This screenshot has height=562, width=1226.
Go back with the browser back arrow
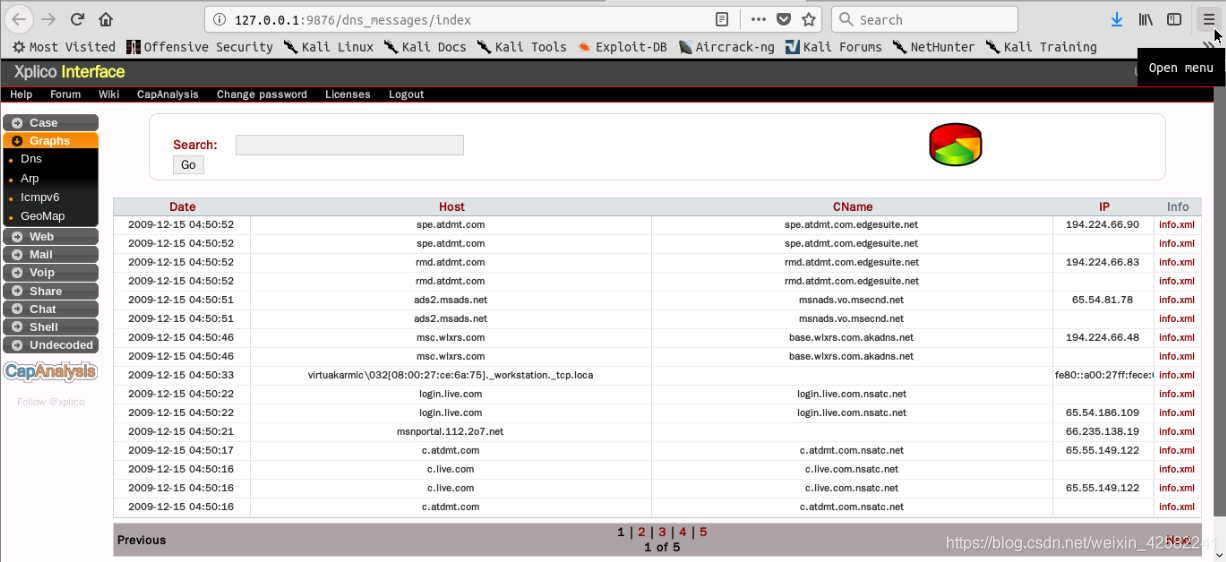[x=19, y=19]
